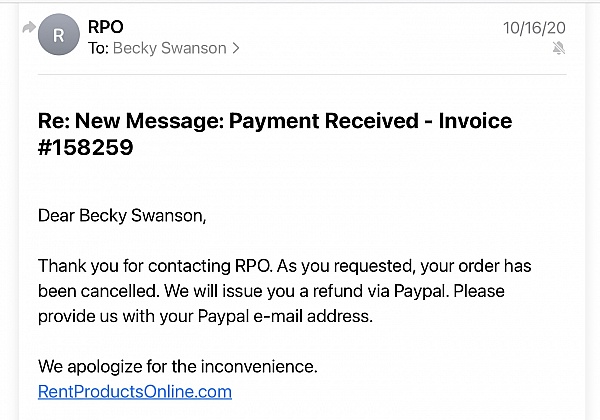
Task: Click the words "your order has"
Action: 476,266
